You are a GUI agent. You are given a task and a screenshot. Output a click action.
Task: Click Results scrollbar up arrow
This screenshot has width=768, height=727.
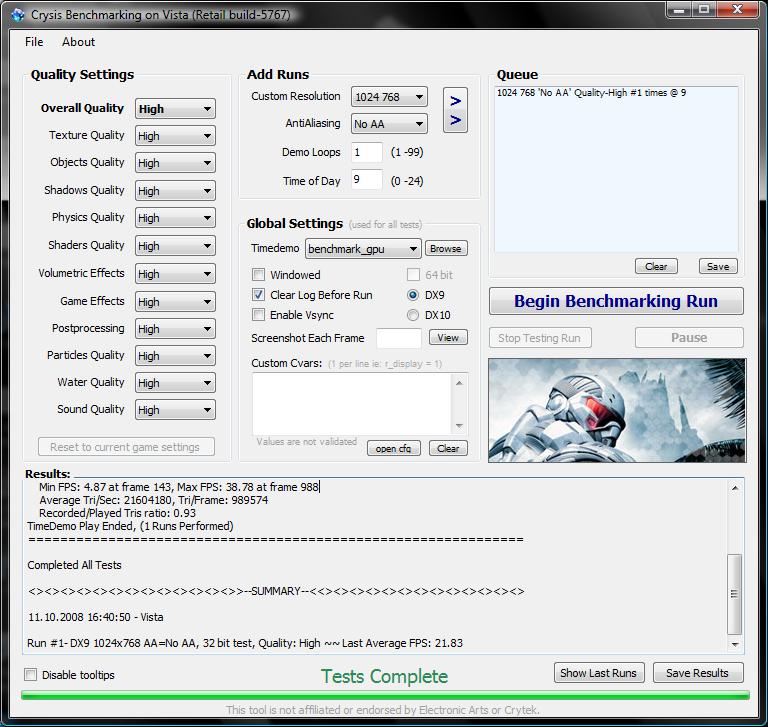pos(735,488)
